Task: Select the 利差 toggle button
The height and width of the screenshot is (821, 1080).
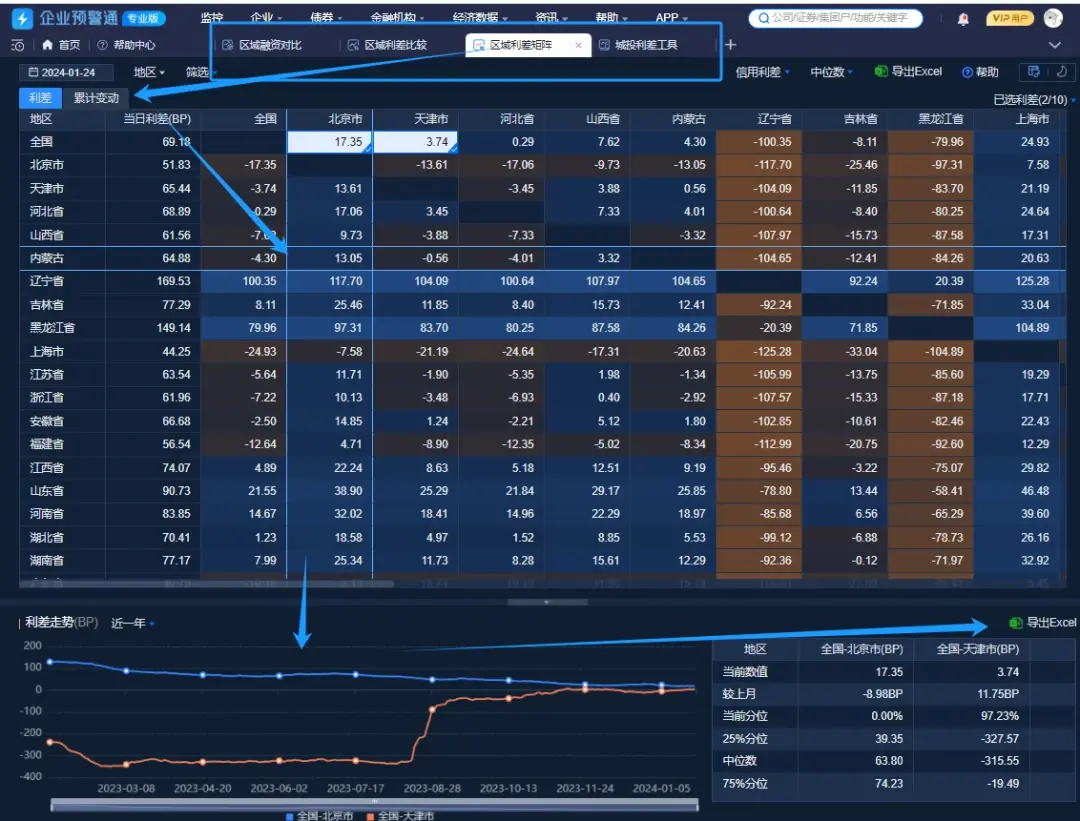Action: (41, 98)
